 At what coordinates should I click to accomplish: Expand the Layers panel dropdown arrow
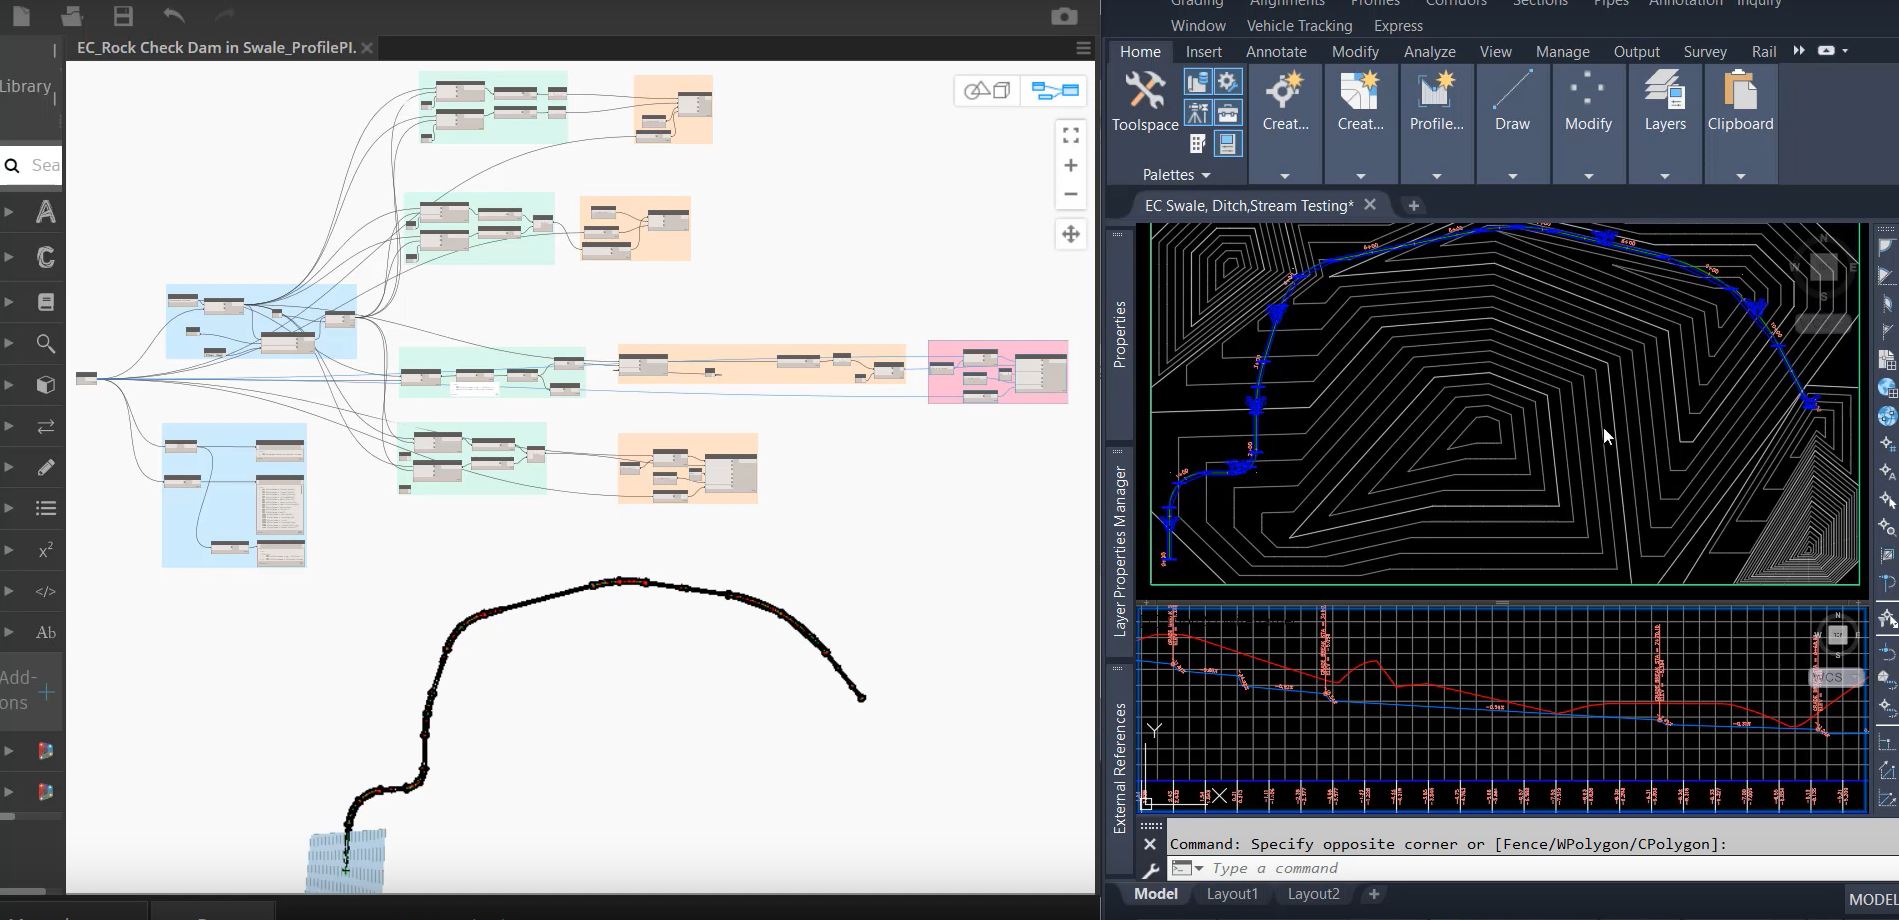1665,176
